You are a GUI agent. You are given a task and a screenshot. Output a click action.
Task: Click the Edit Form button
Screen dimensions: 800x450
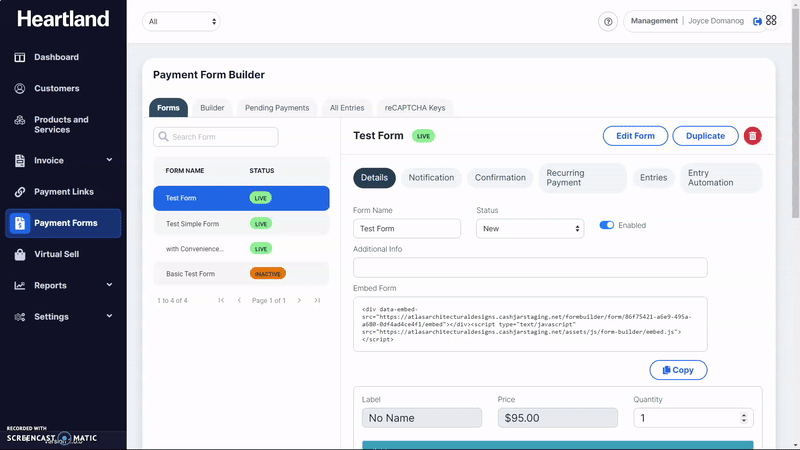tap(635, 136)
